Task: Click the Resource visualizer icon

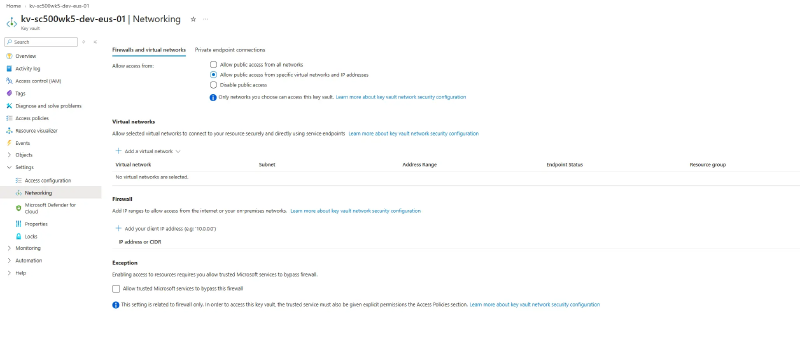Action: click(9, 131)
